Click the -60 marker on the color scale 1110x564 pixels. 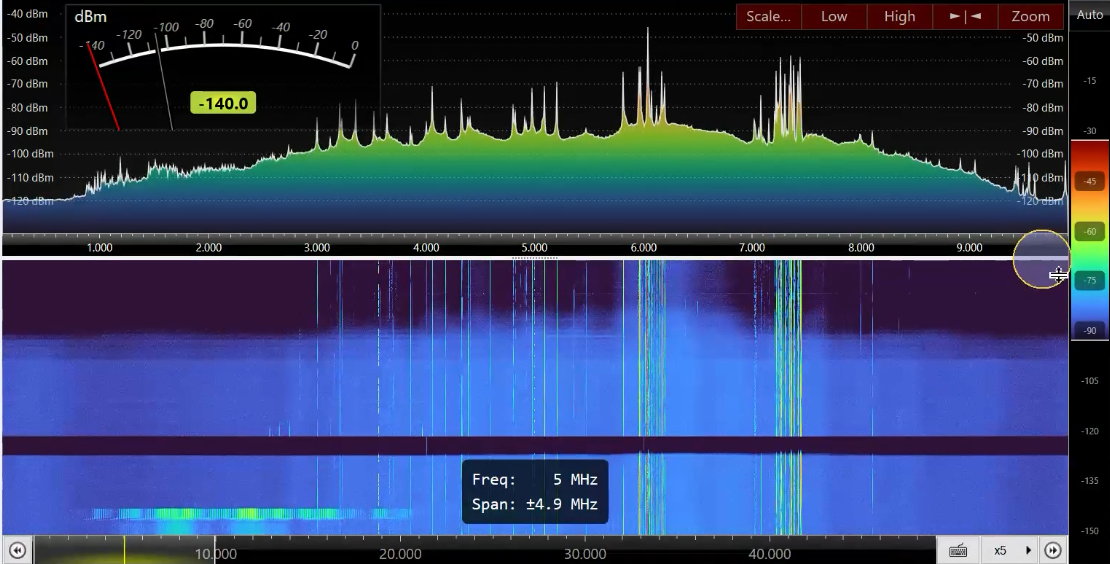[x=1089, y=231]
